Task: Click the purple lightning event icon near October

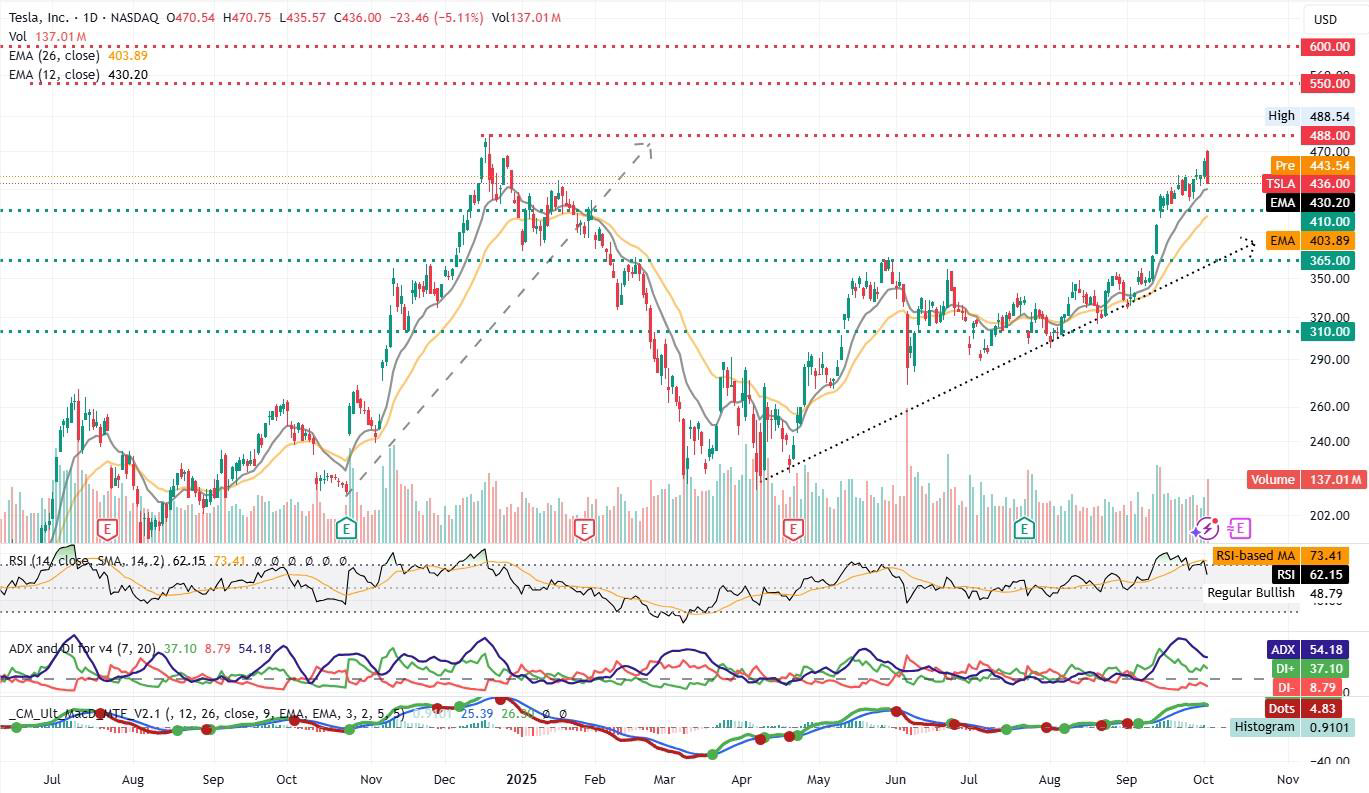Action: (1206, 528)
